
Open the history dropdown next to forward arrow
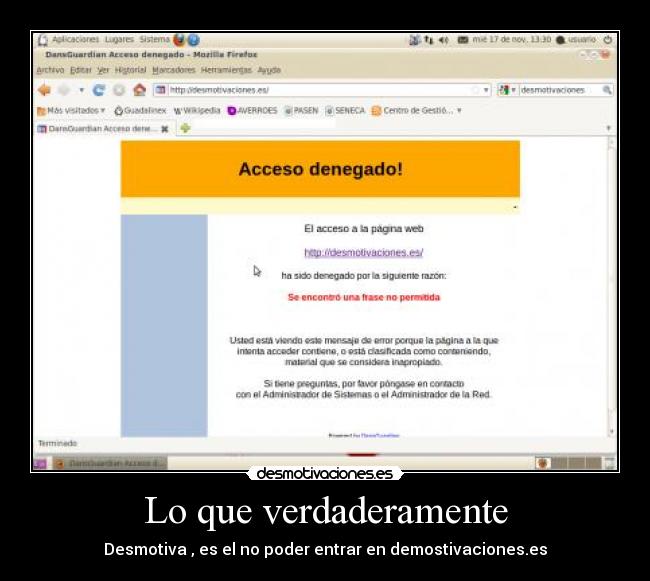click(x=82, y=90)
